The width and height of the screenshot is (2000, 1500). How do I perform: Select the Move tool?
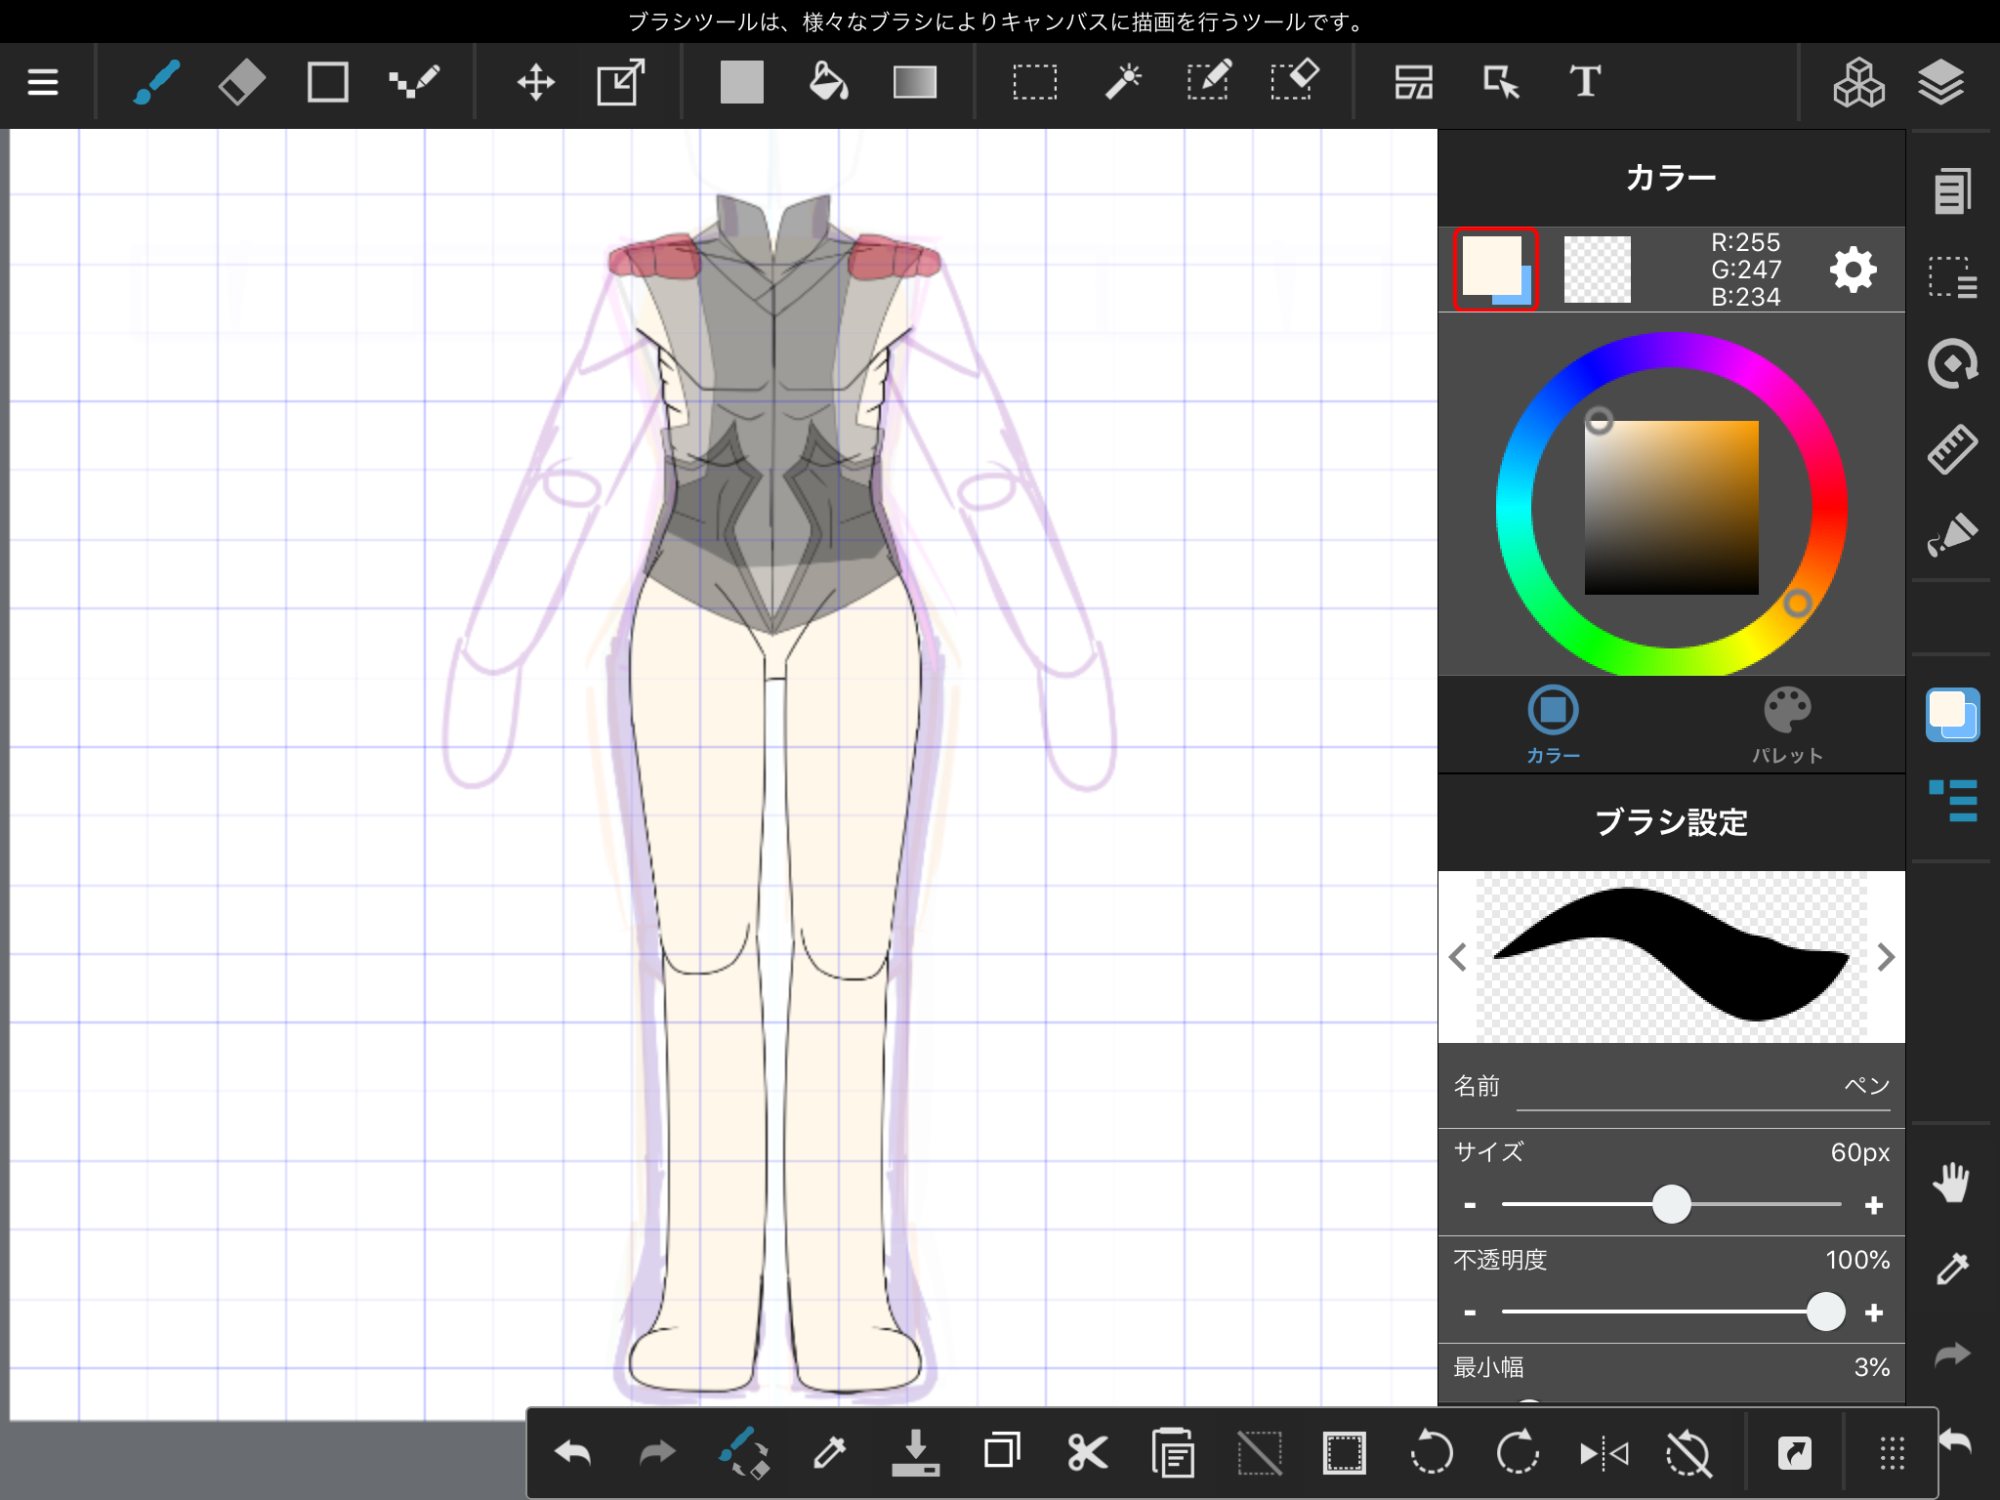[536, 82]
